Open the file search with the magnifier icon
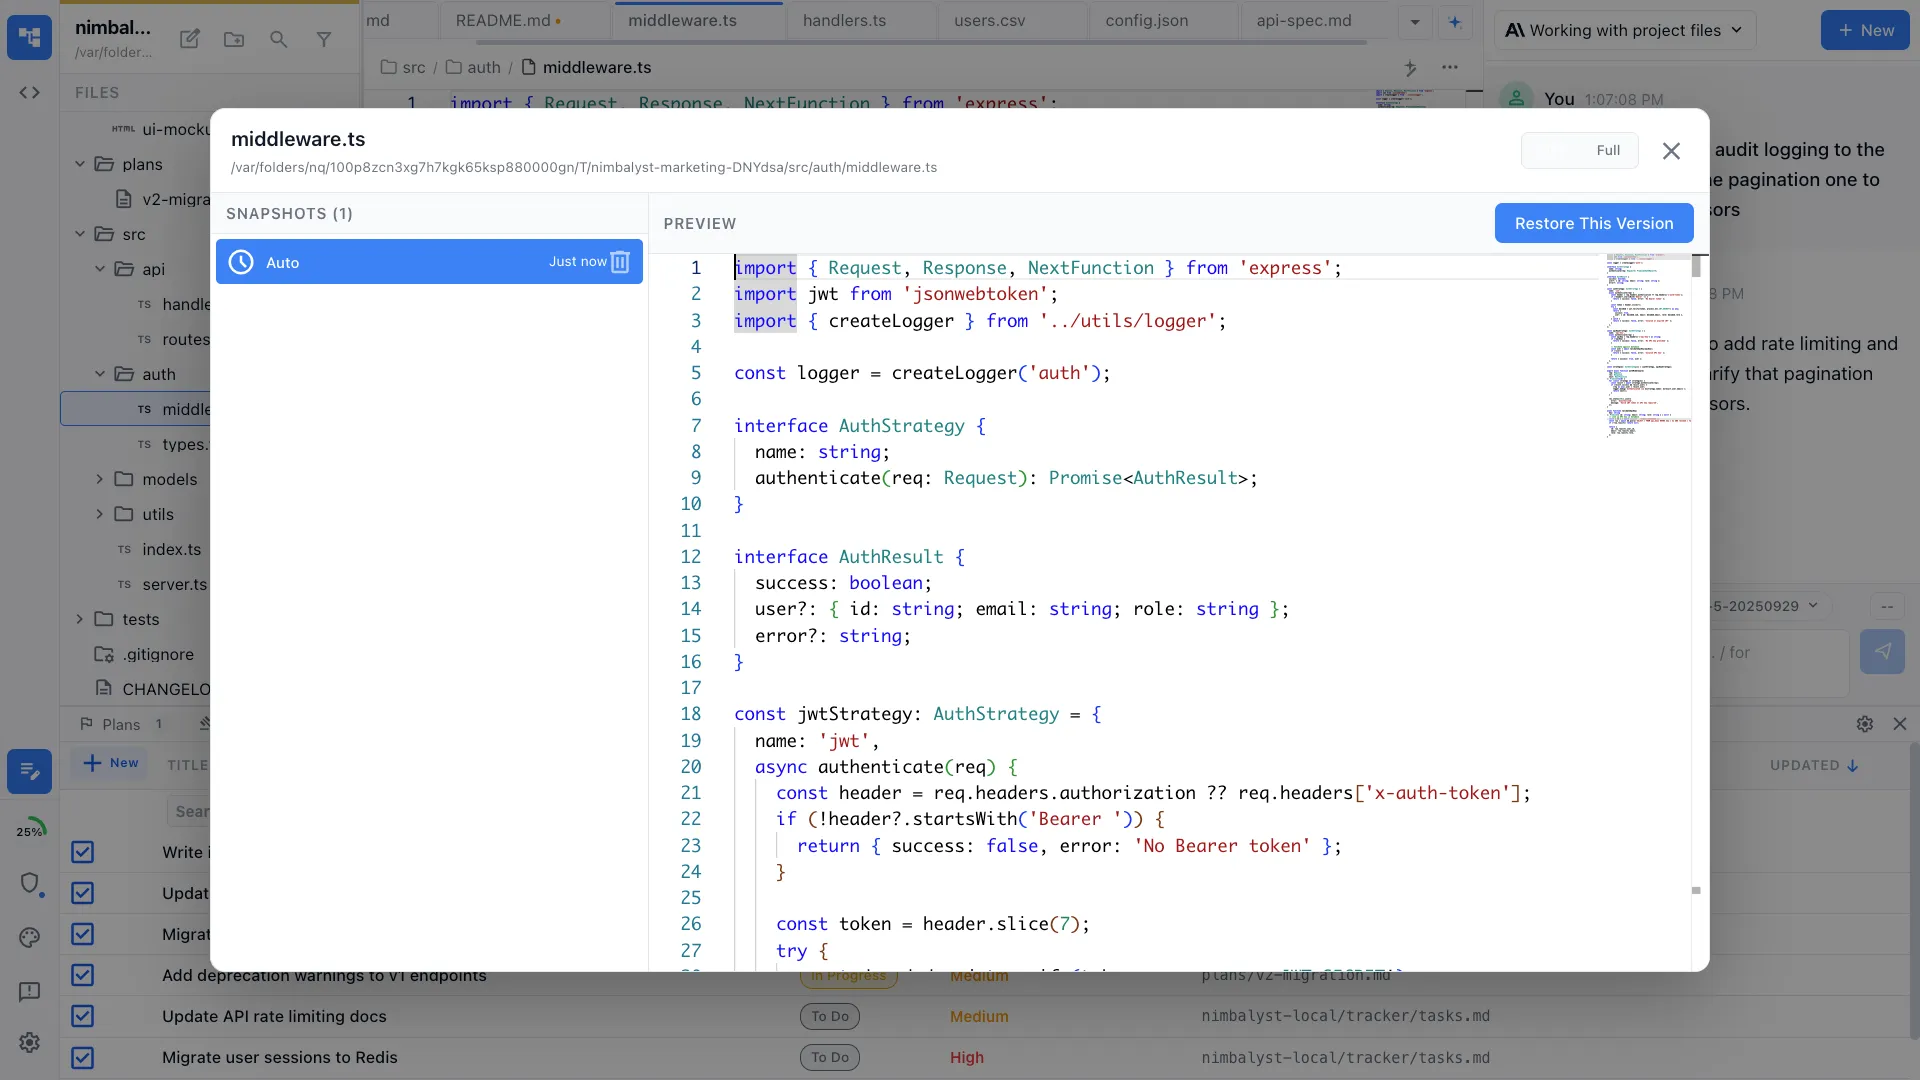The height and width of the screenshot is (1080, 1920). pyautogui.click(x=279, y=40)
